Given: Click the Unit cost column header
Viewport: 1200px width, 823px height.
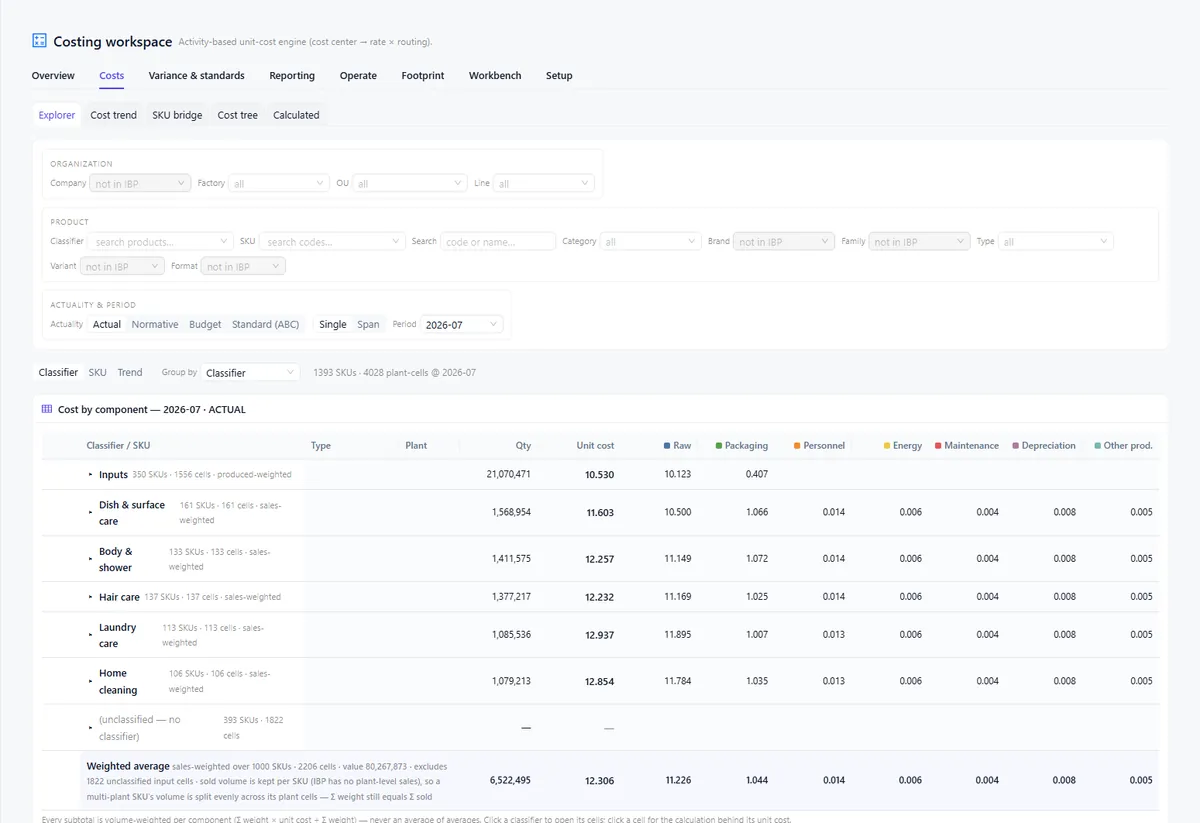Looking at the screenshot, I should click(x=595, y=446).
